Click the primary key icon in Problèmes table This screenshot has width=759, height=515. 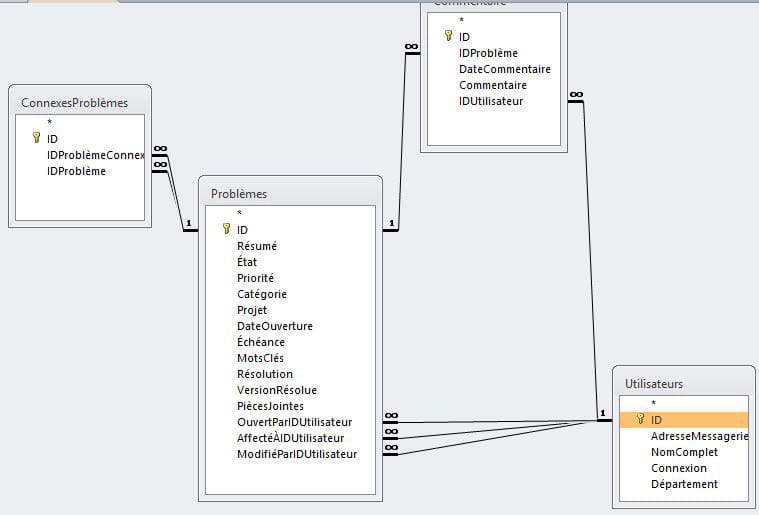click(226, 228)
